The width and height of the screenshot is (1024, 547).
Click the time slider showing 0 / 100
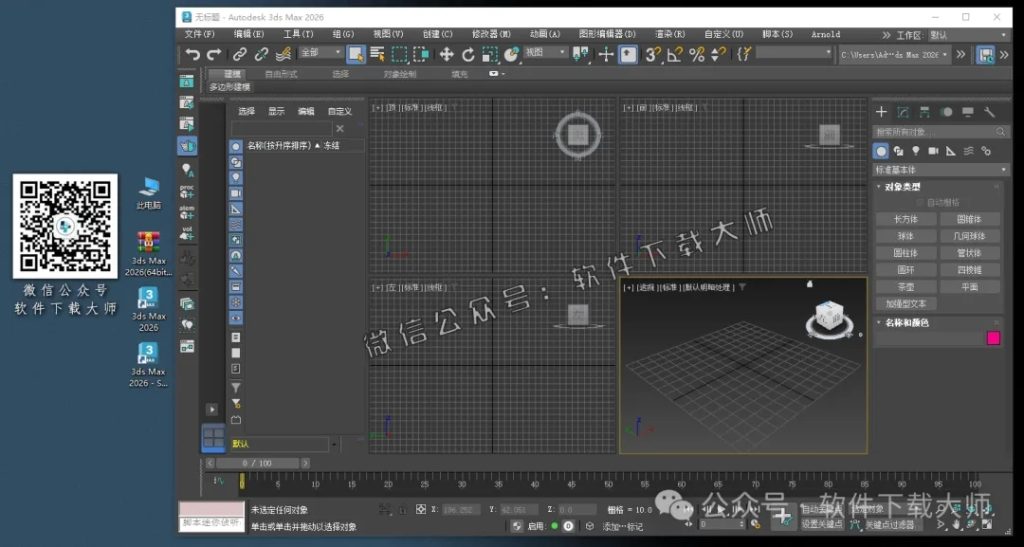pos(257,463)
